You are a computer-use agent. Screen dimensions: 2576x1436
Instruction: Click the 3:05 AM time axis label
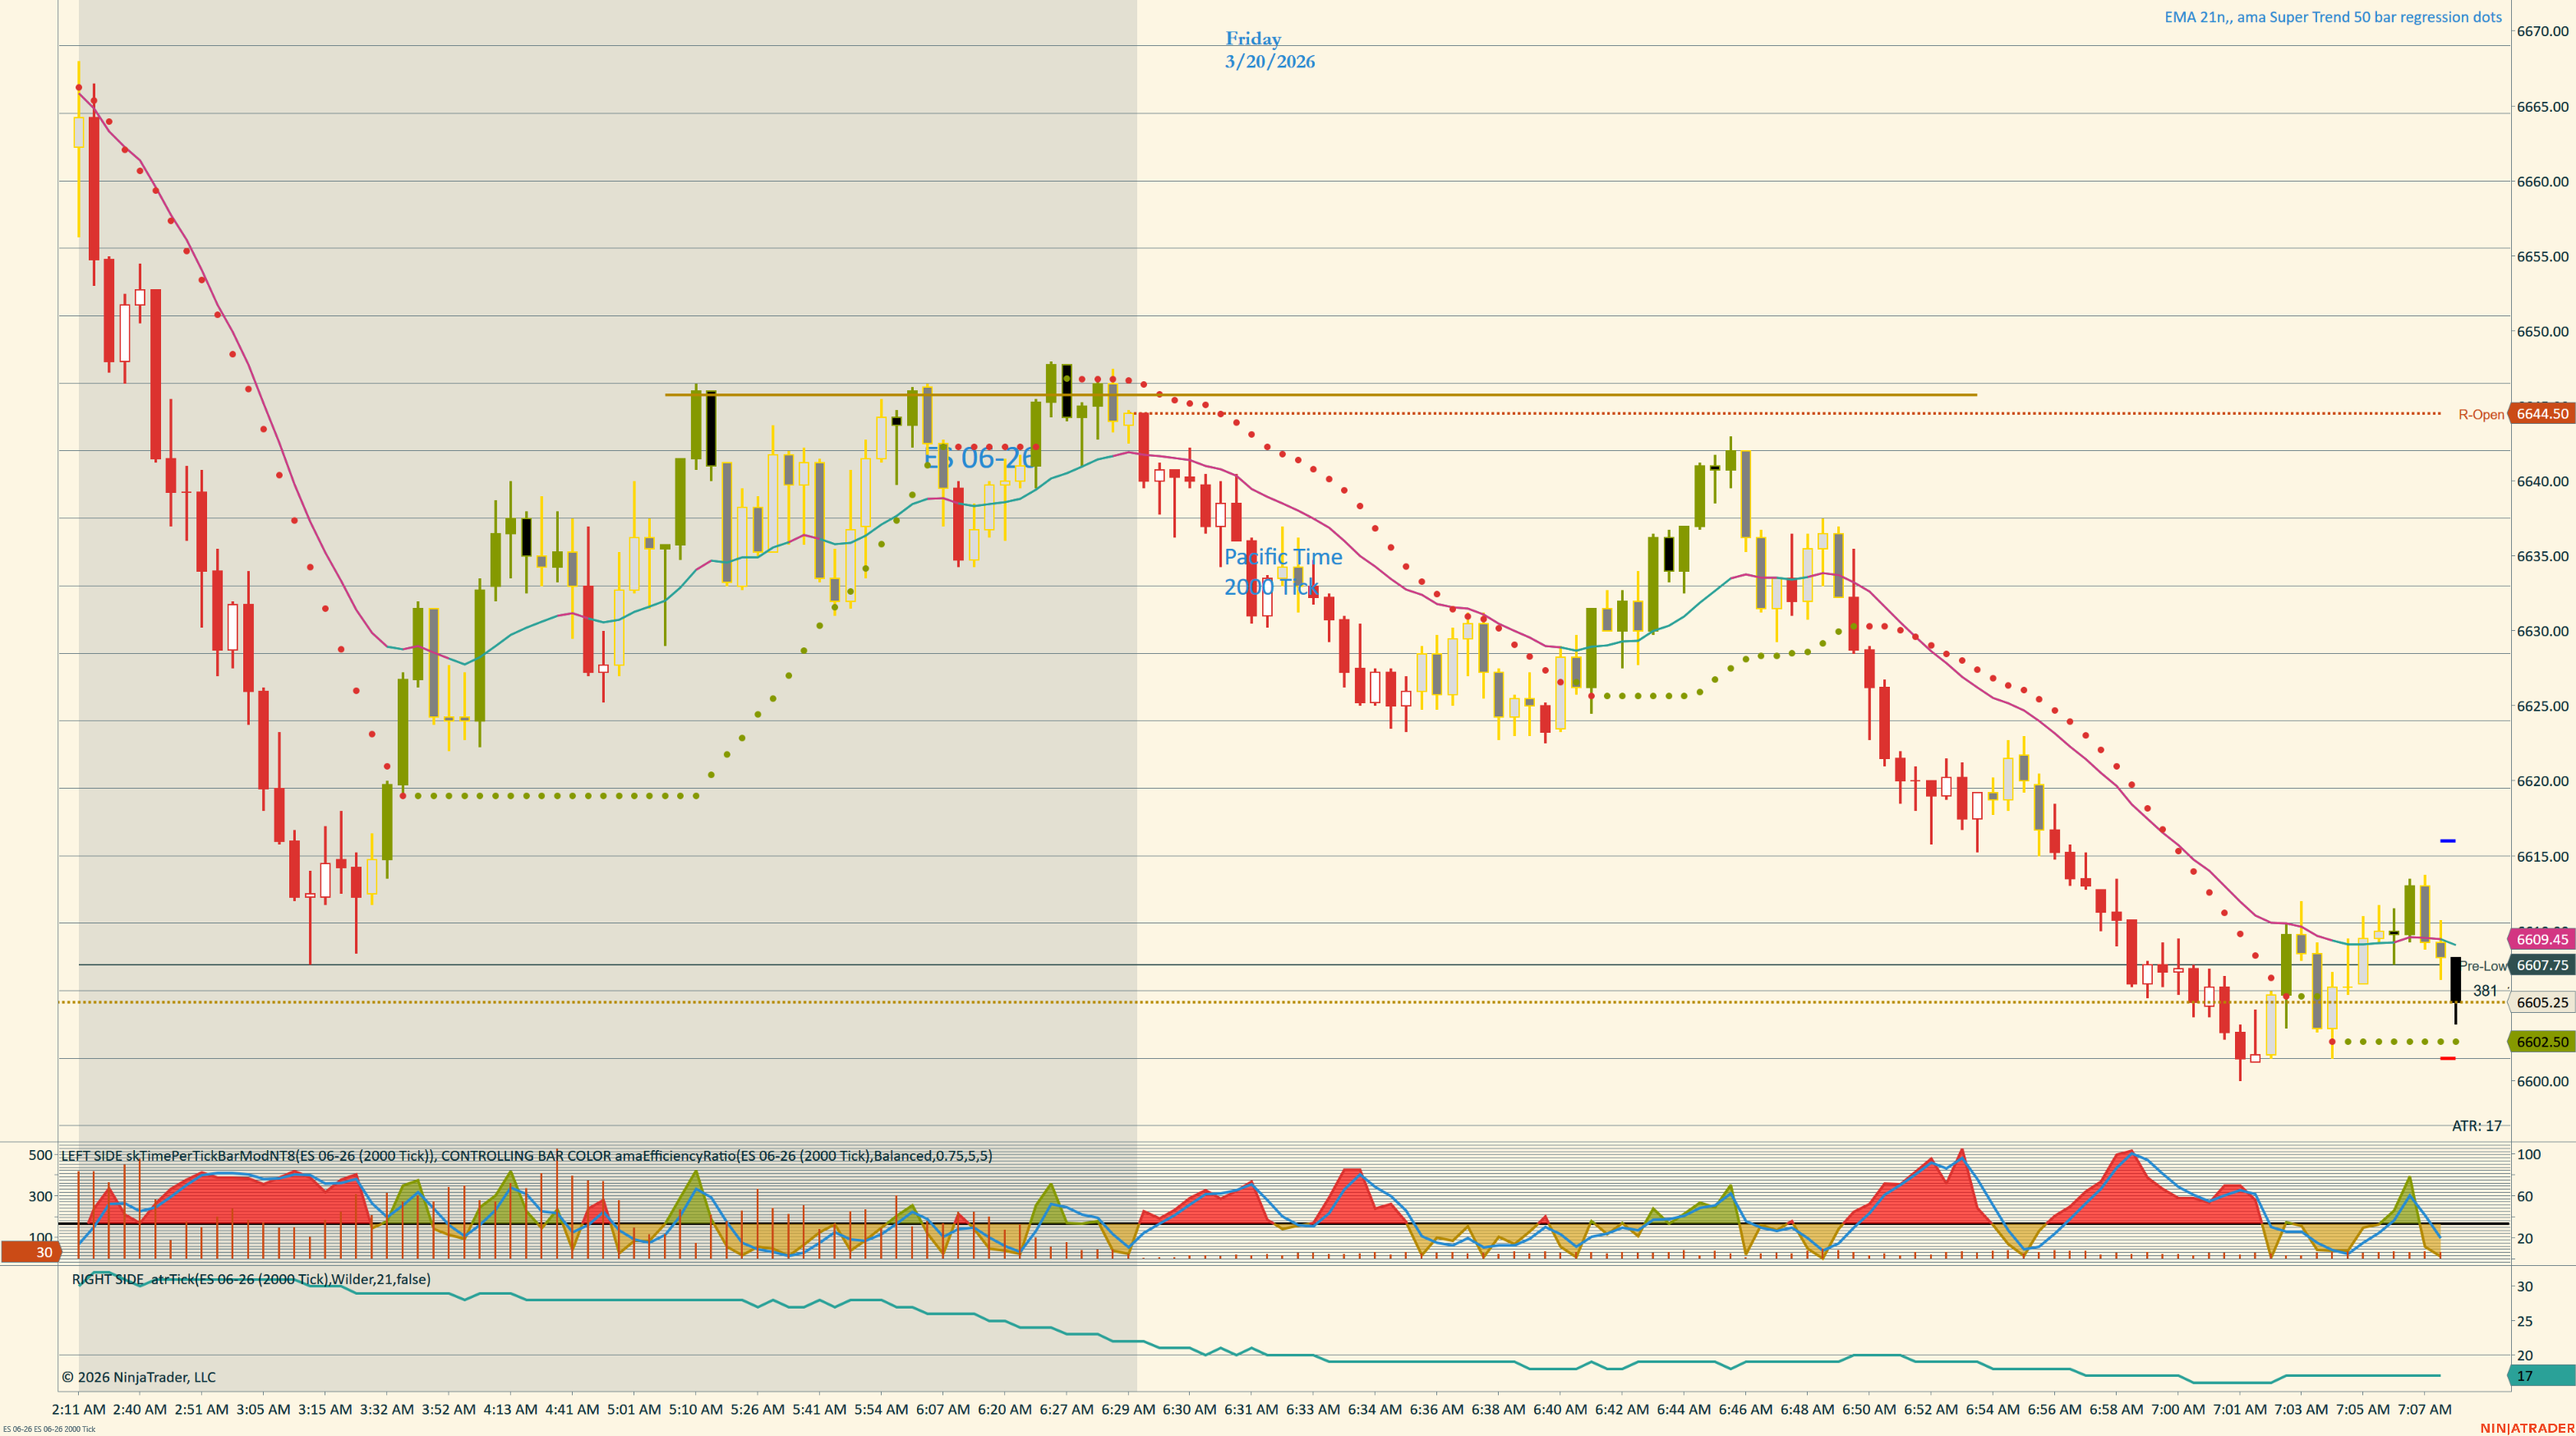(x=264, y=1409)
